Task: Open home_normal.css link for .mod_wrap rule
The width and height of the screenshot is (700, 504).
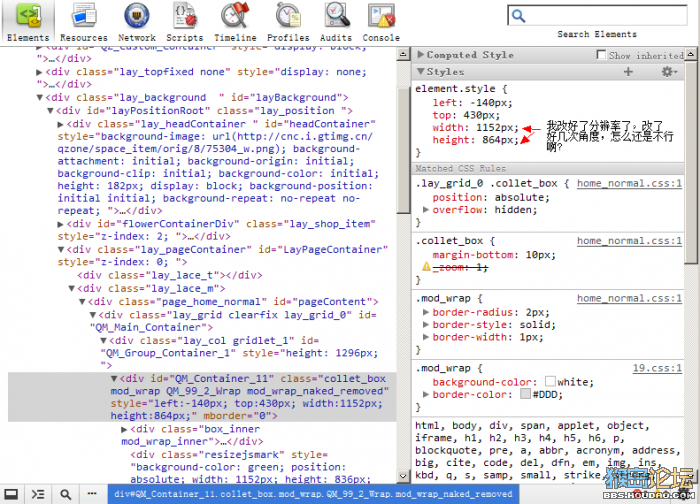Action: click(629, 298)
